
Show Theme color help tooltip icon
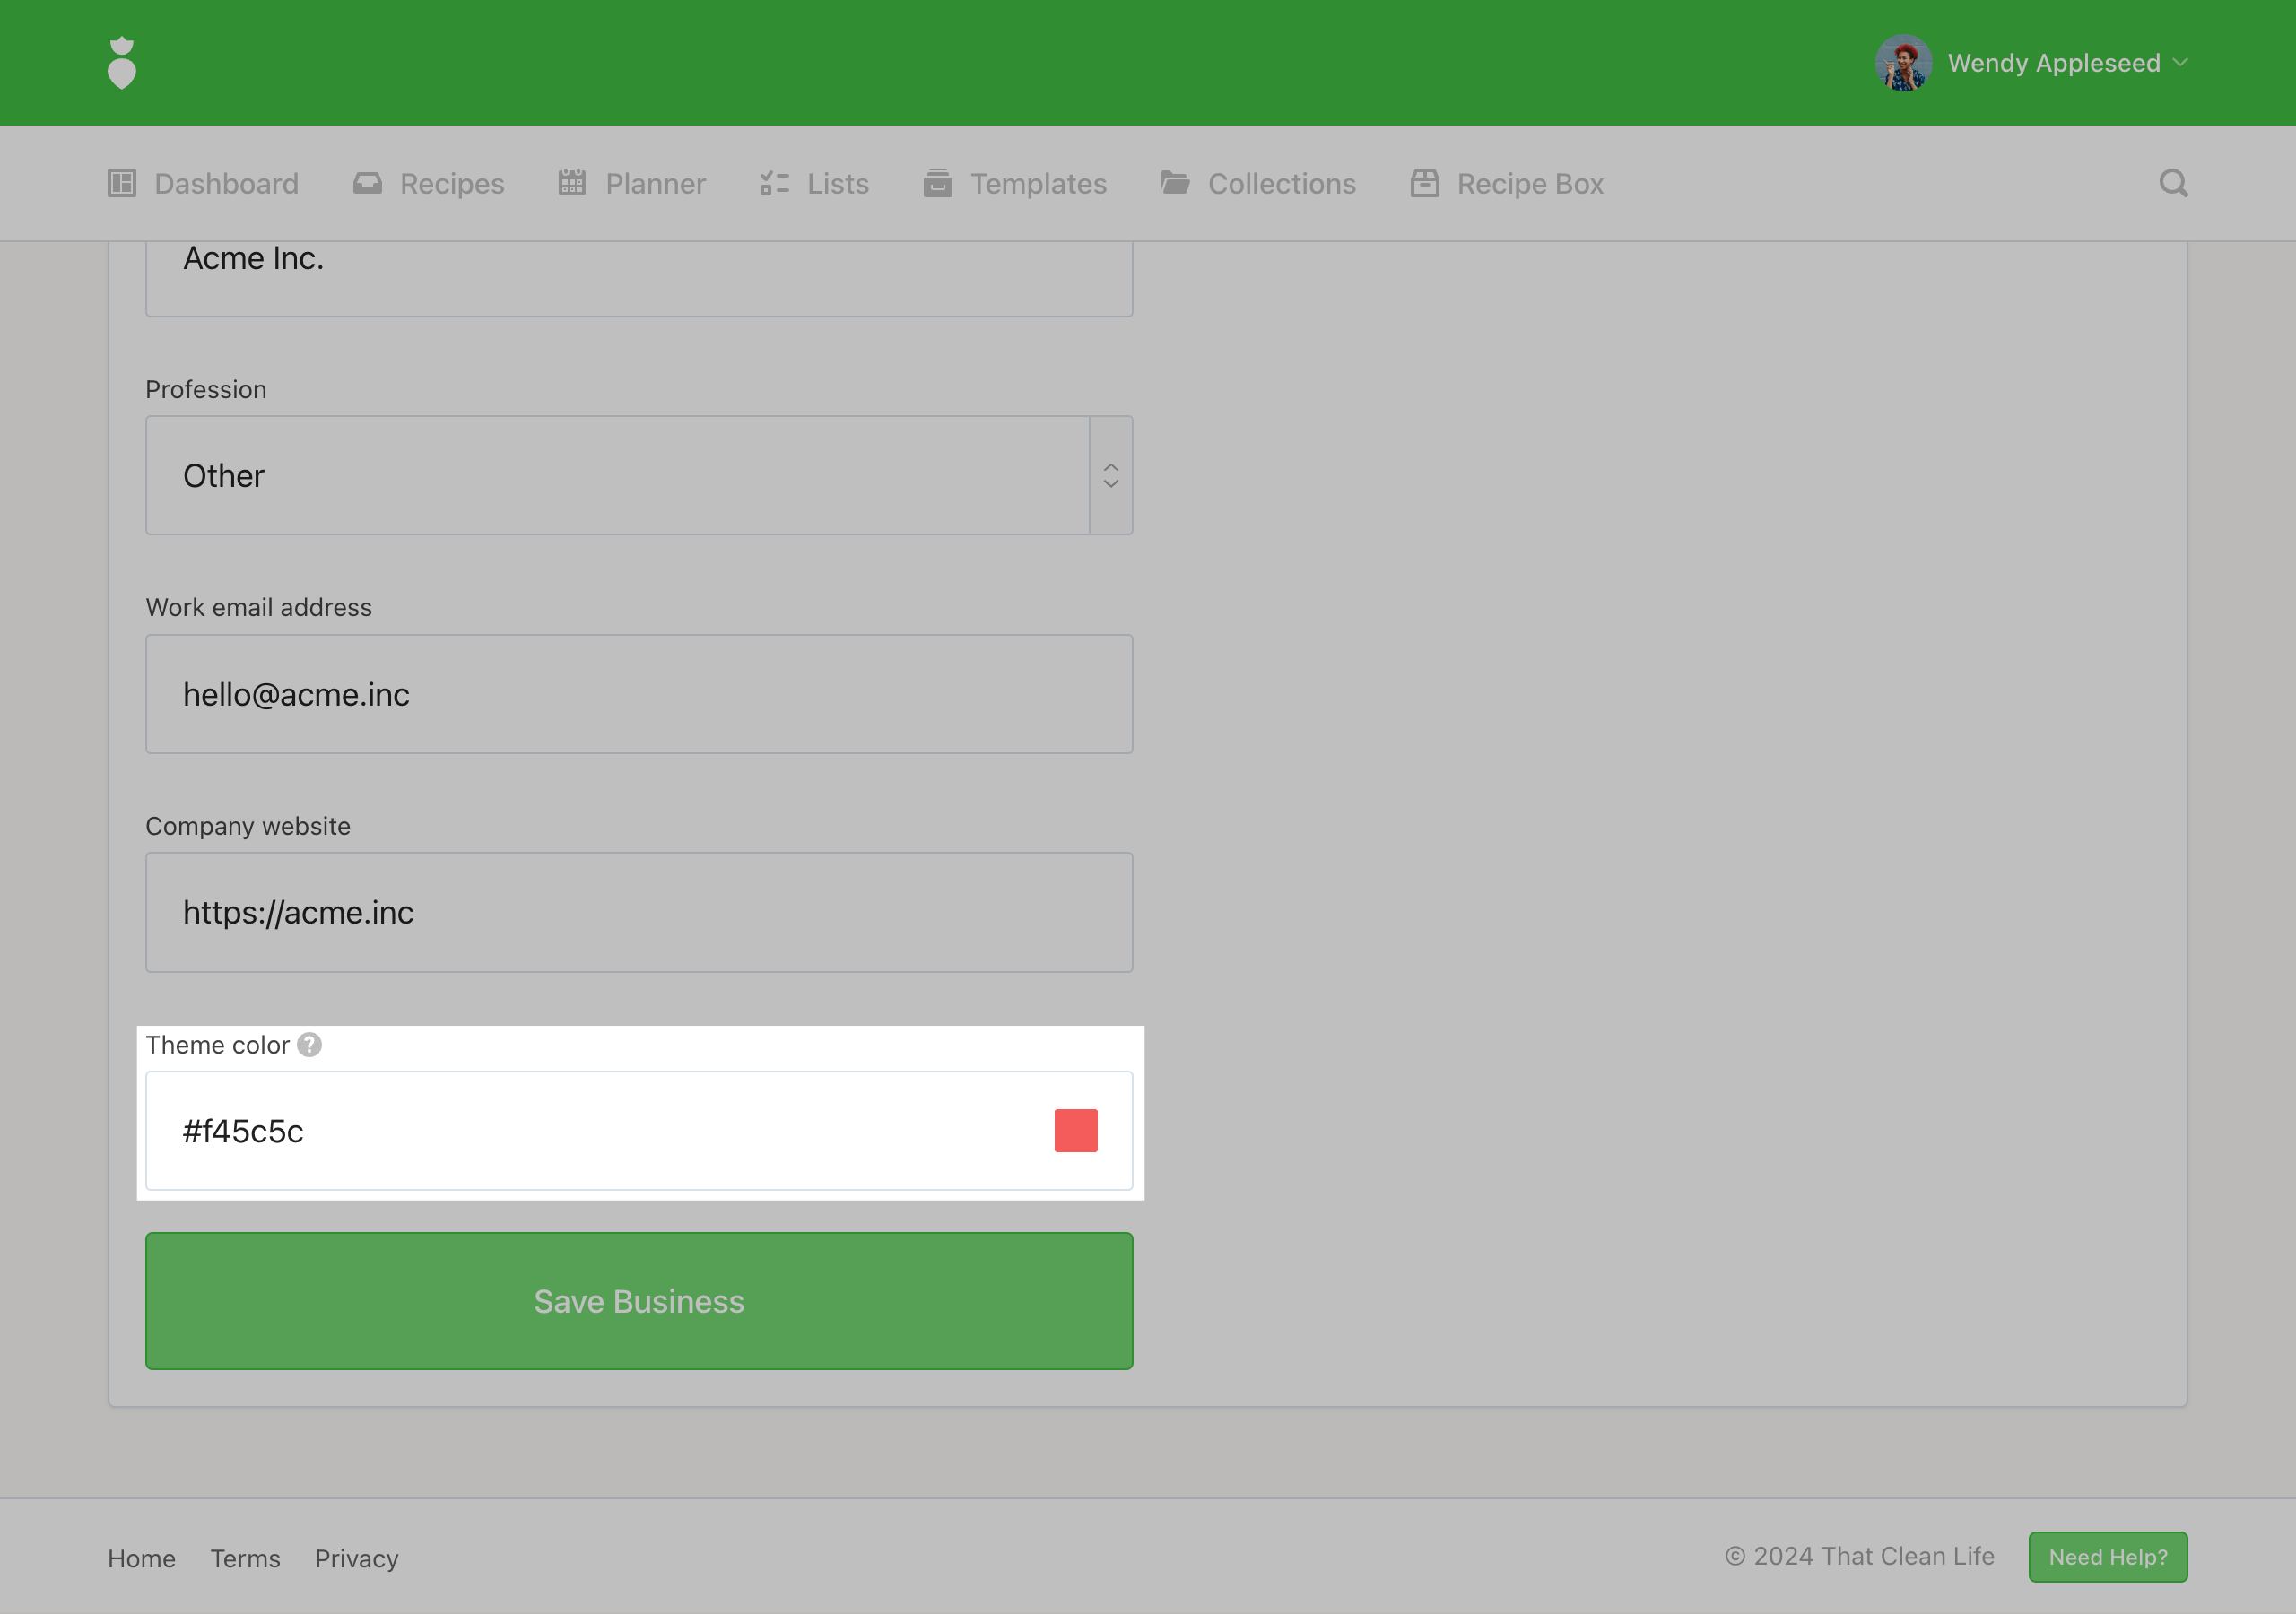[x=310, y=1045]
